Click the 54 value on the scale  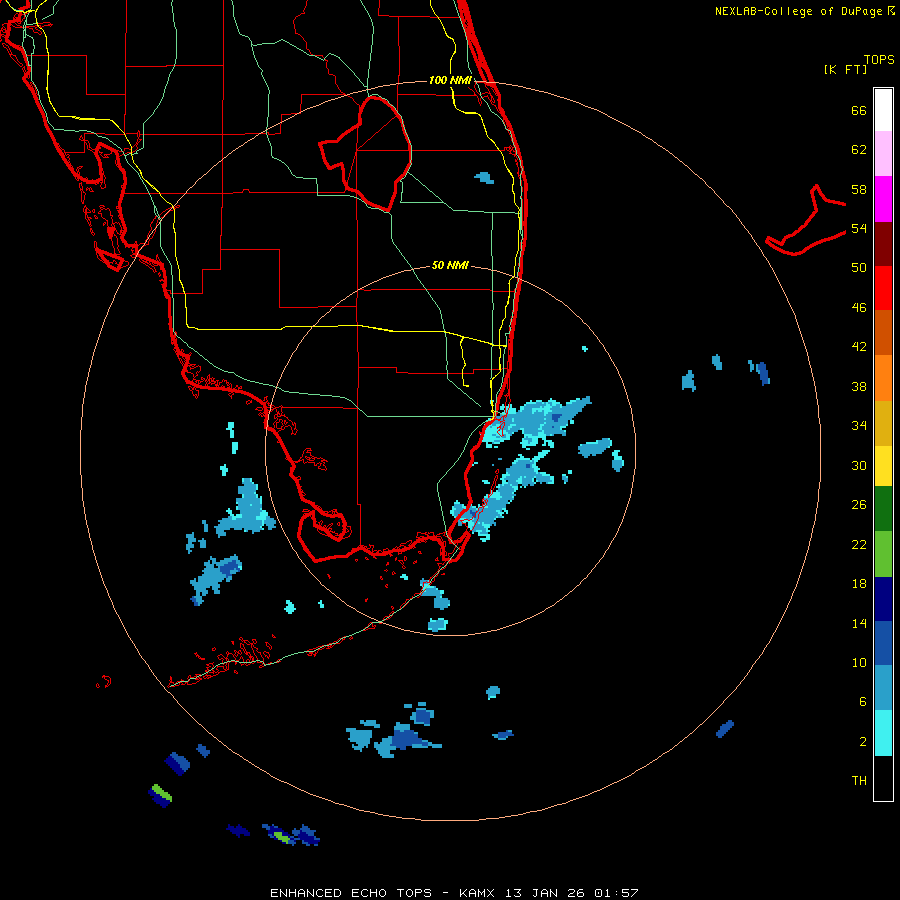coord(859,228)
